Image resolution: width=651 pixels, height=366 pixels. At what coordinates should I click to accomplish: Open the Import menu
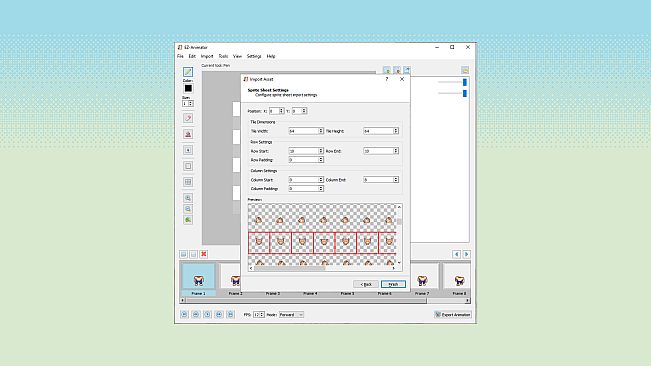207,56
